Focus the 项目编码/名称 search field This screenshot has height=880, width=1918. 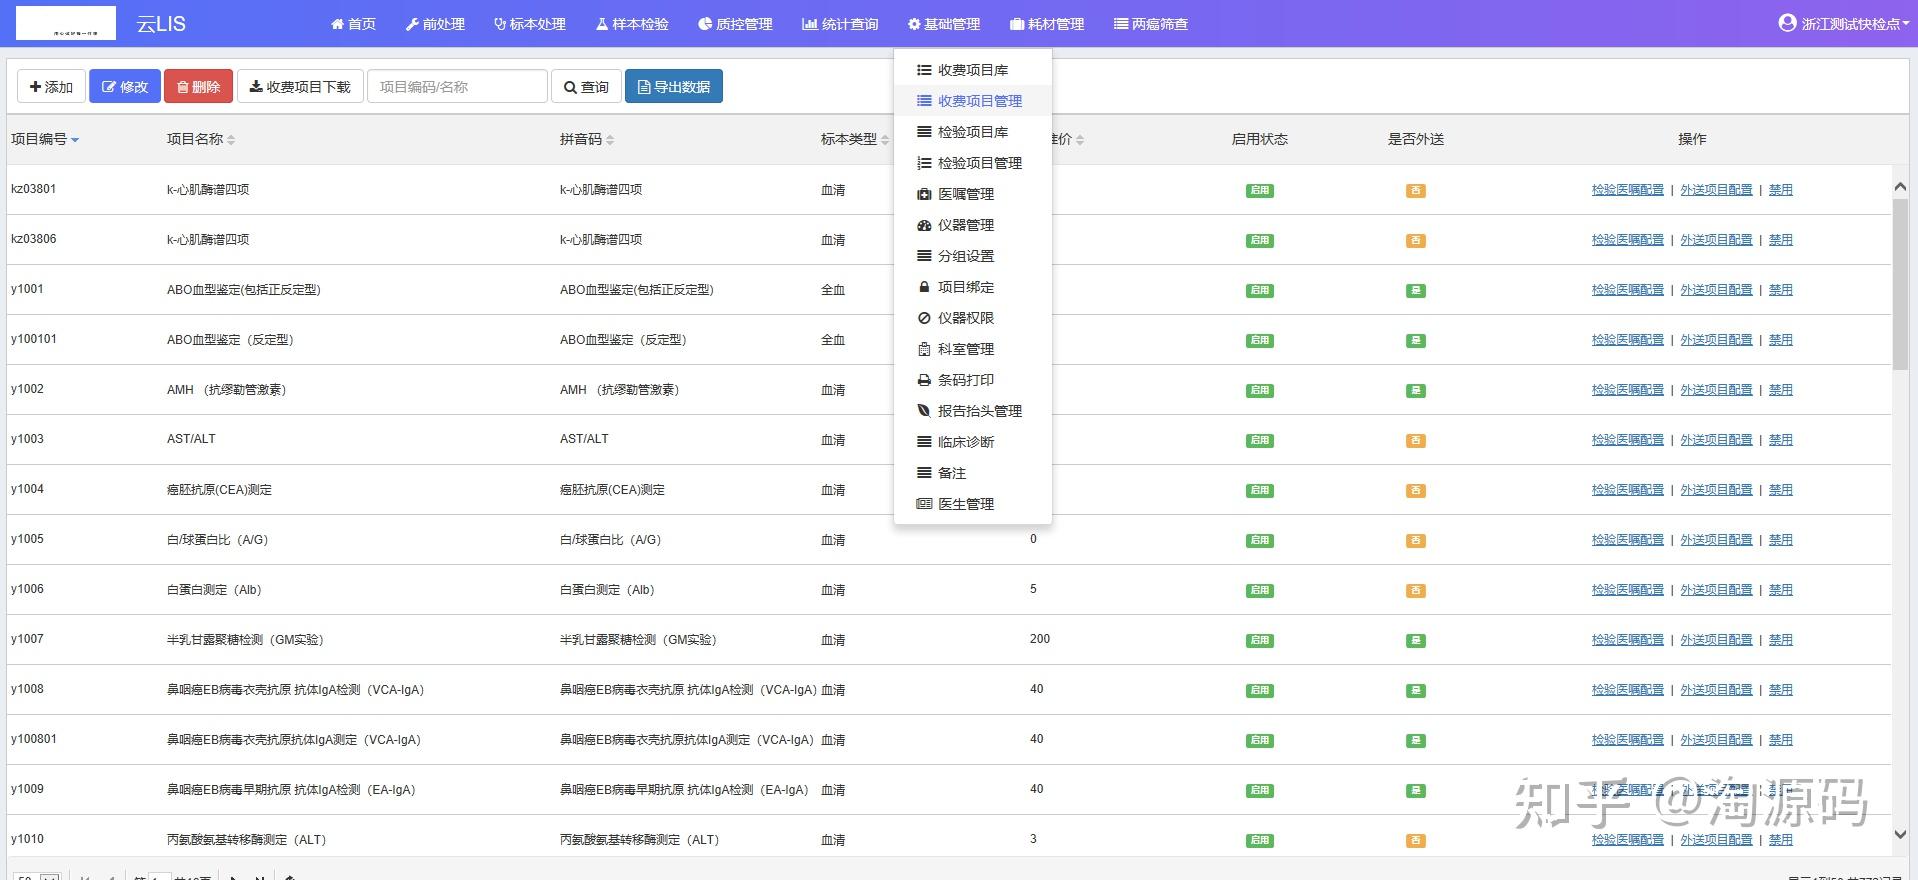pos(457,87)
